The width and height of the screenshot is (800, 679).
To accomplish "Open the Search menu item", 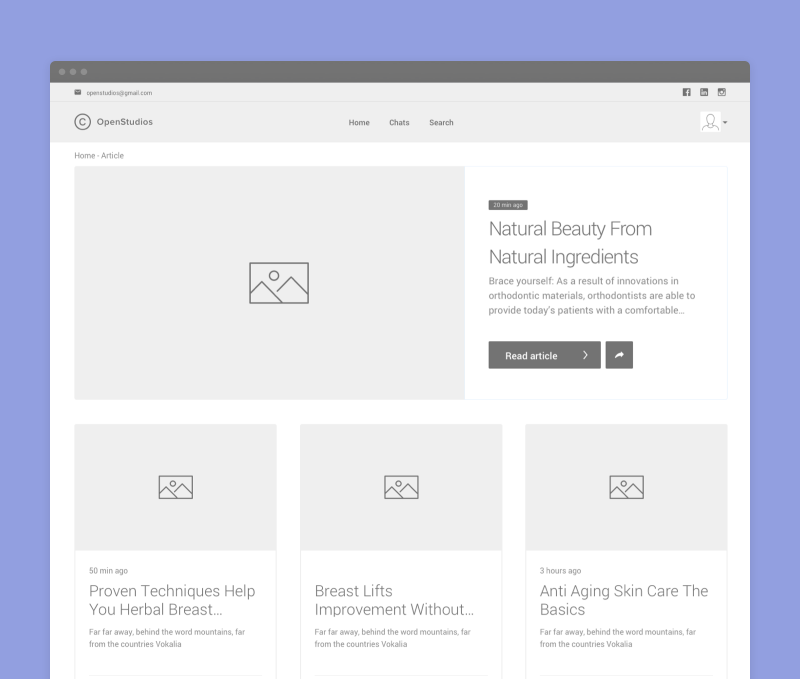I will coord(441,123).
